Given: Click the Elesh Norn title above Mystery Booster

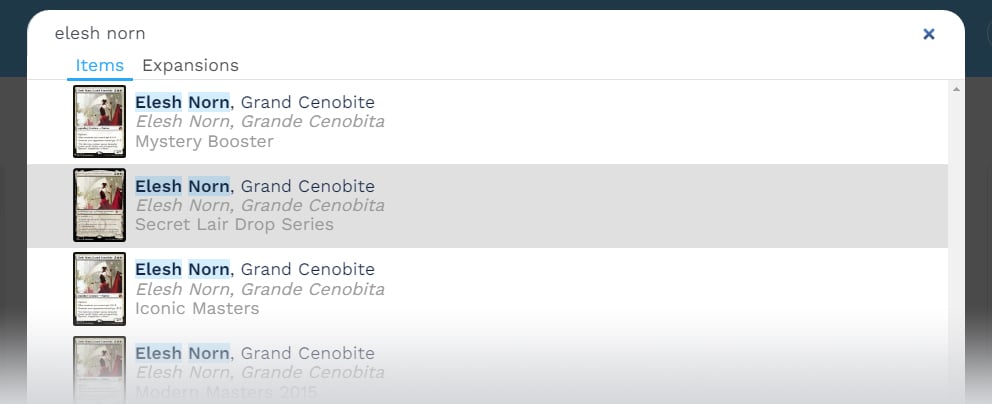Looking at the screenshot, I should click(255, 102).
